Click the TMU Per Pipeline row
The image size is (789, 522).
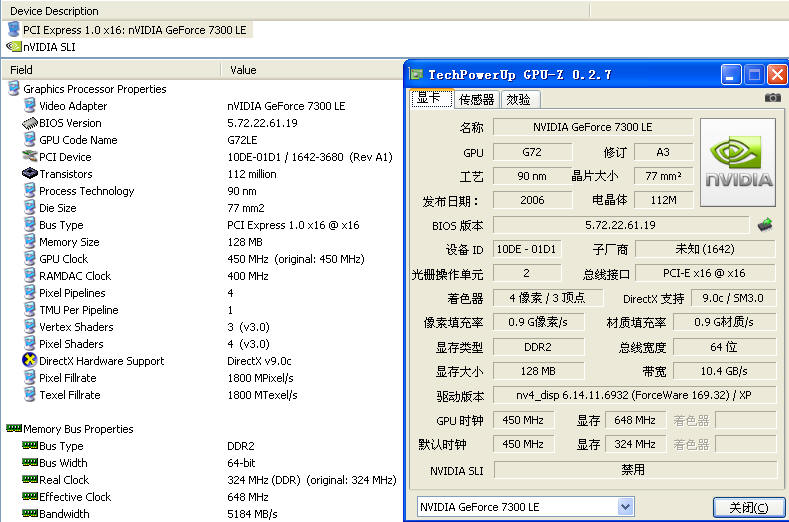[x=201, y=310]
